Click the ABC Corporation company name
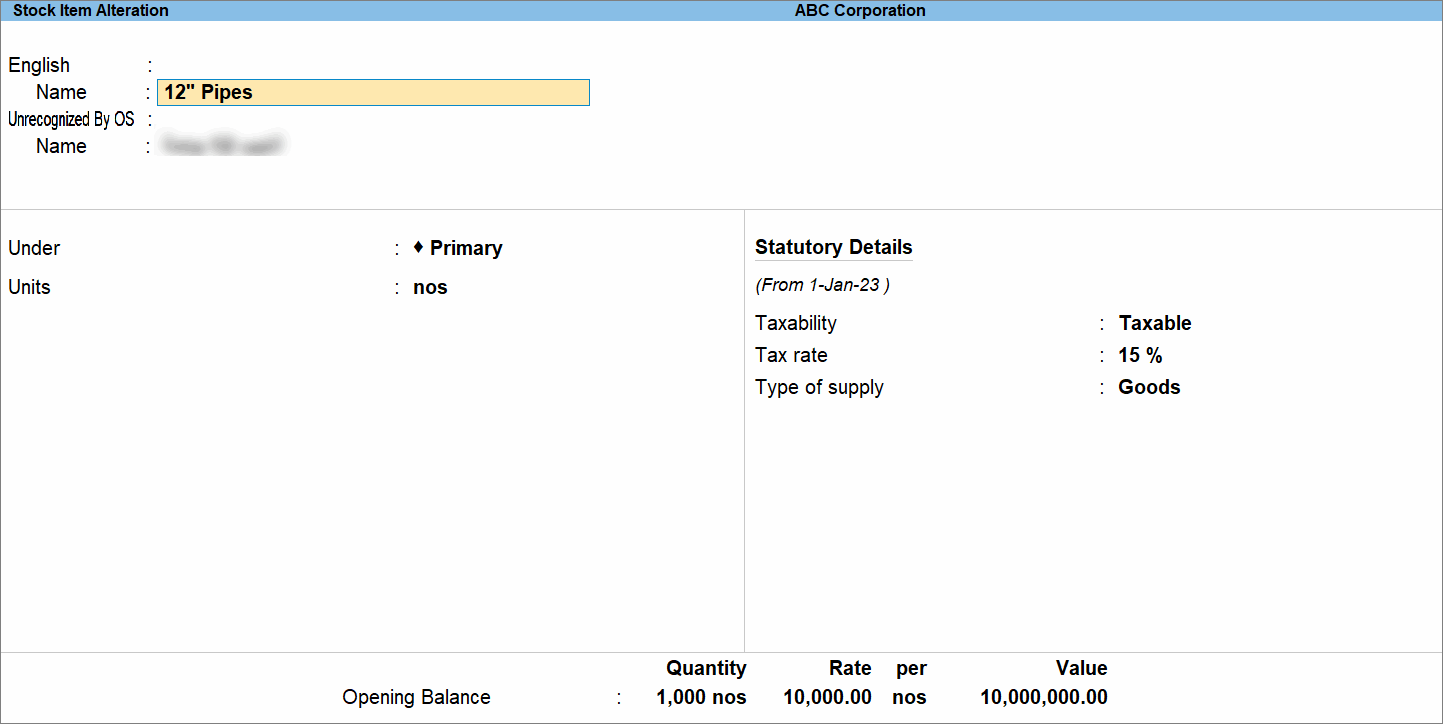The height and width of the screenshot is (724, 1443). coord(859,10)
